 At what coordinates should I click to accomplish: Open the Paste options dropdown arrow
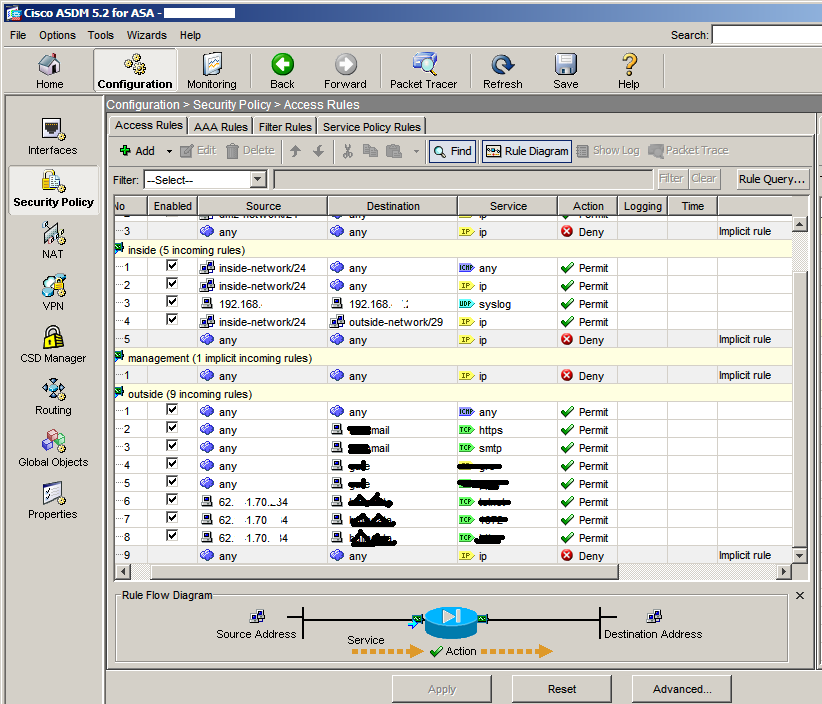(416, 151)
